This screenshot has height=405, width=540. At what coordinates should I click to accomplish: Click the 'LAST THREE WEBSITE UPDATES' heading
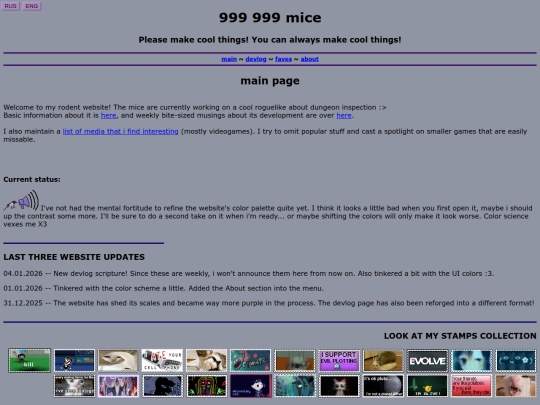74,257
